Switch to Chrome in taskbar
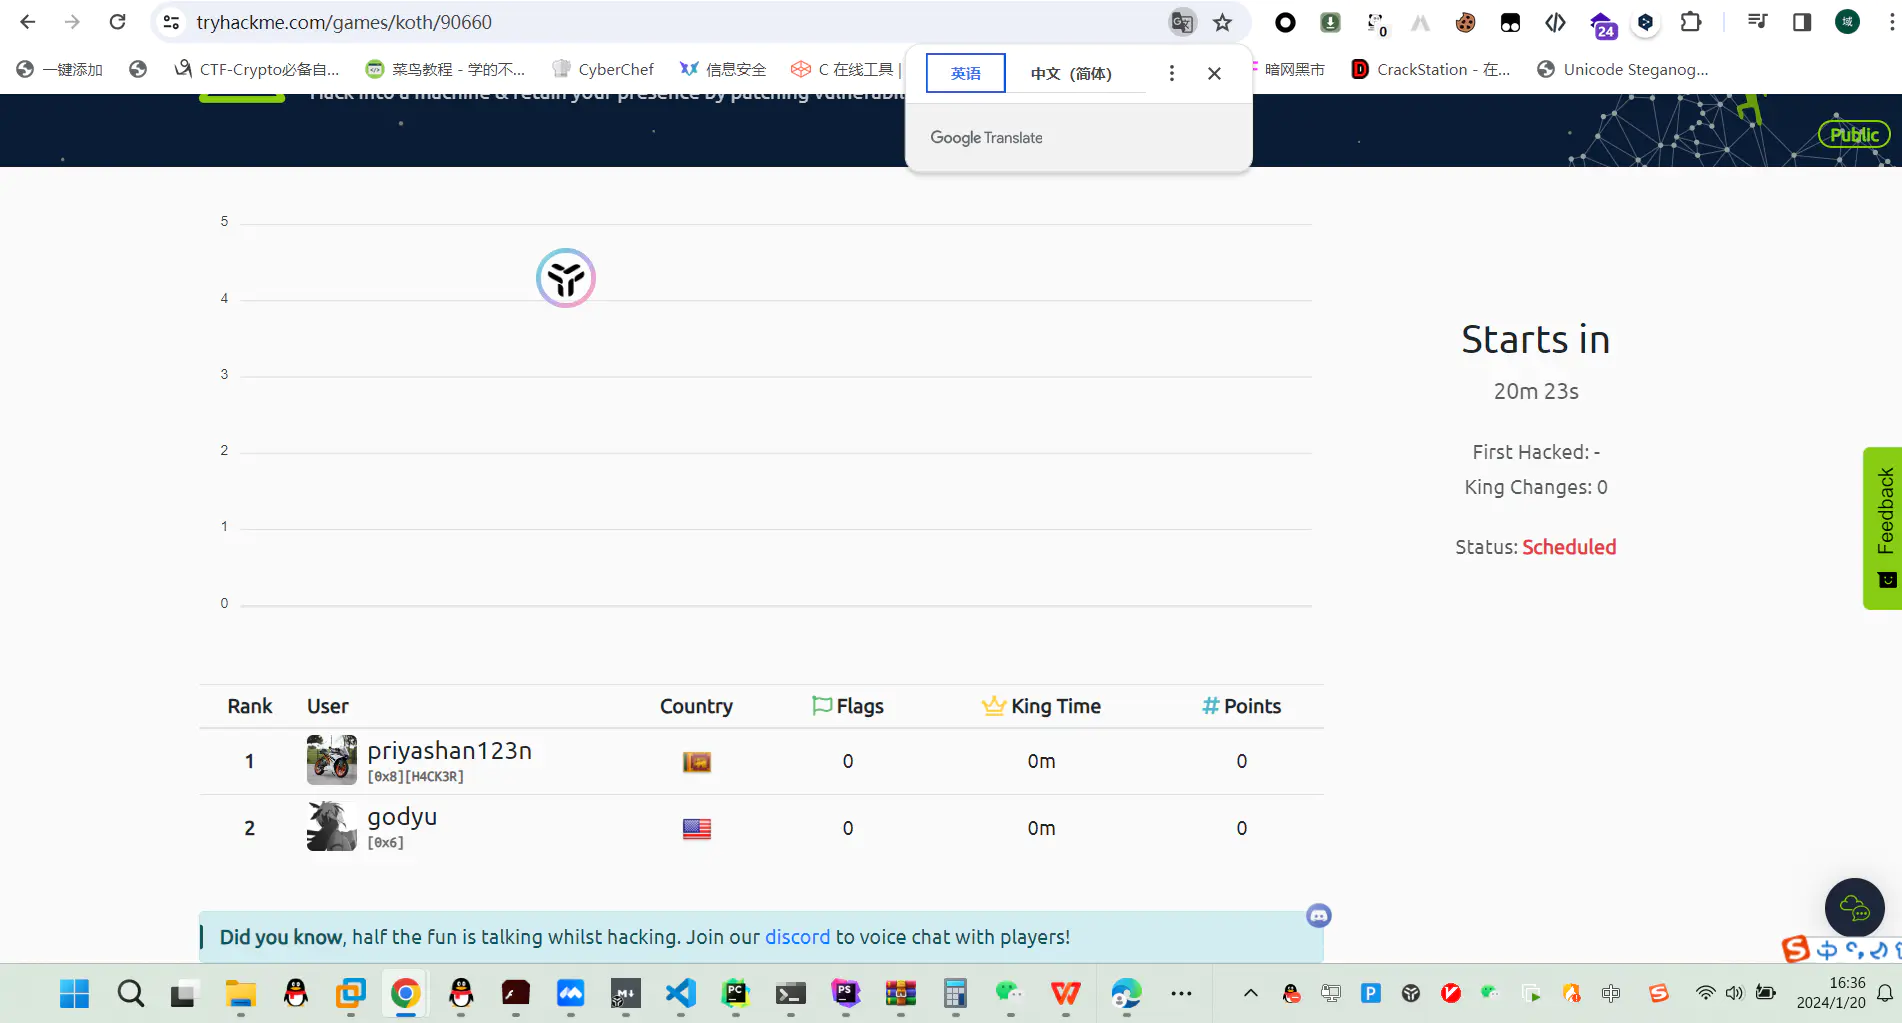 [x=405, y=993]
